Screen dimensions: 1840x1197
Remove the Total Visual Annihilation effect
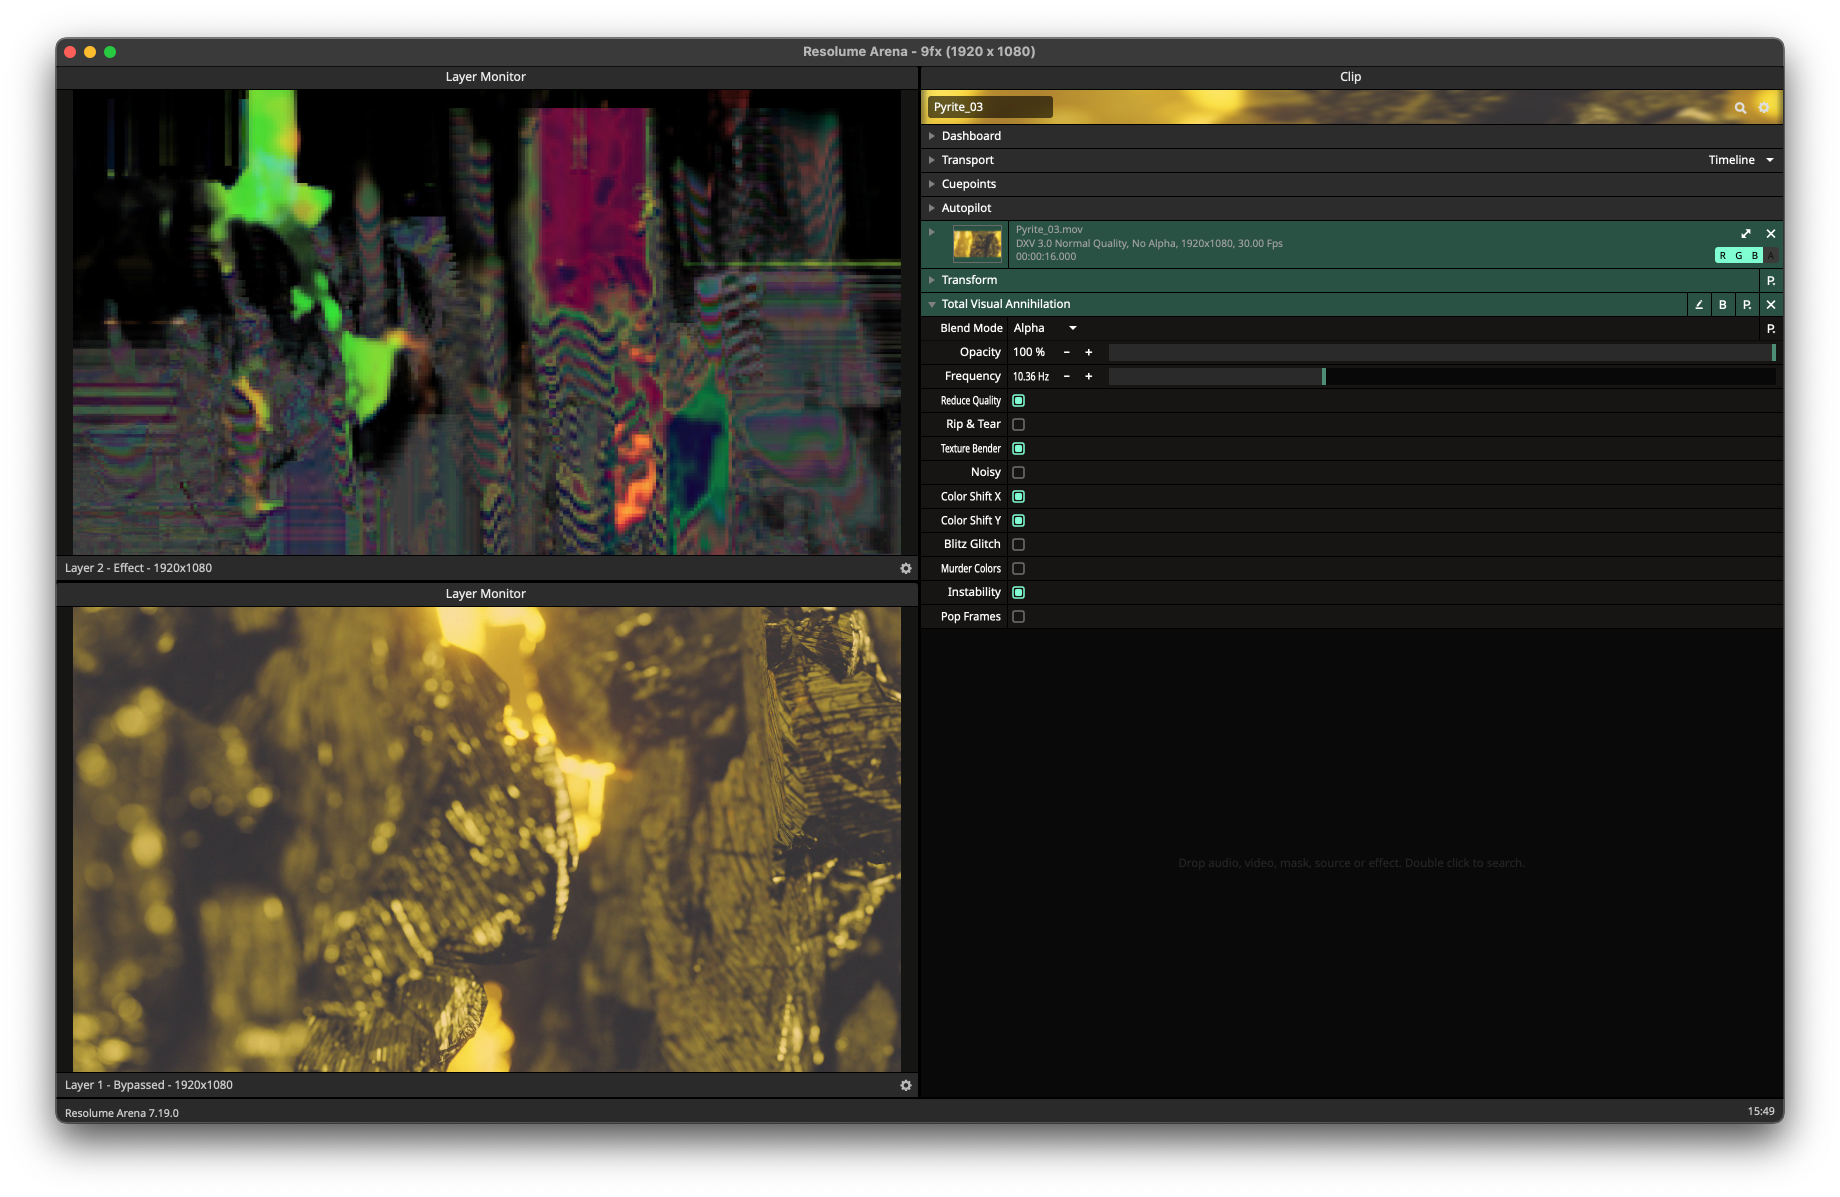point(1771,305)
